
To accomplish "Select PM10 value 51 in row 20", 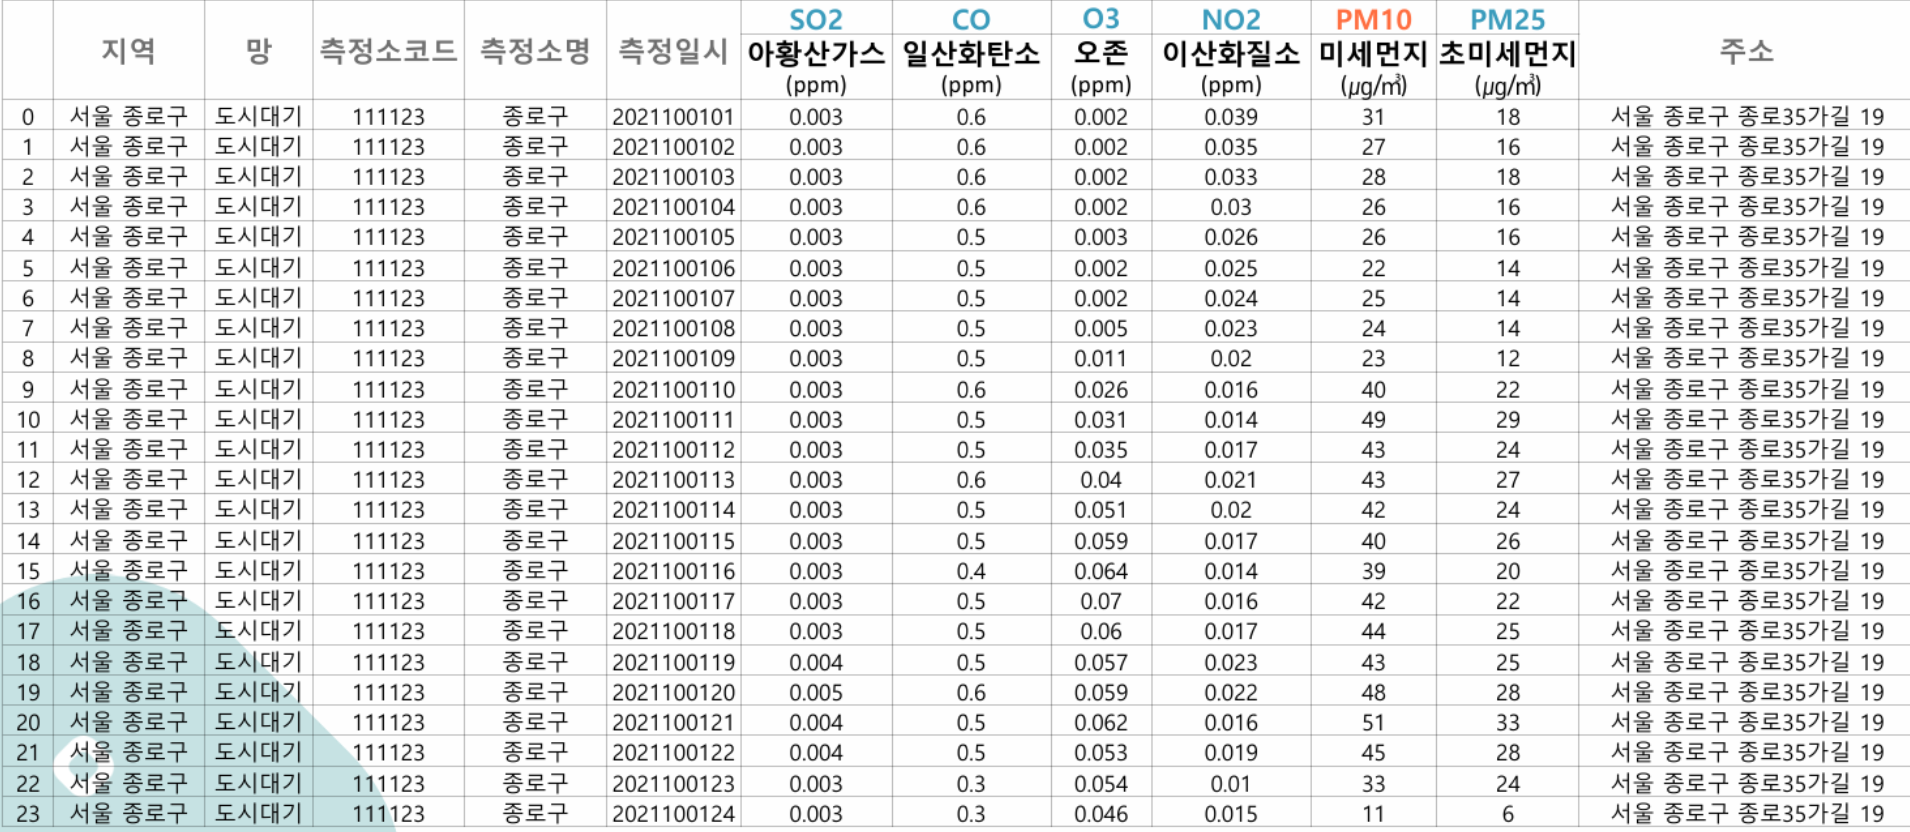I will 1373,722.
